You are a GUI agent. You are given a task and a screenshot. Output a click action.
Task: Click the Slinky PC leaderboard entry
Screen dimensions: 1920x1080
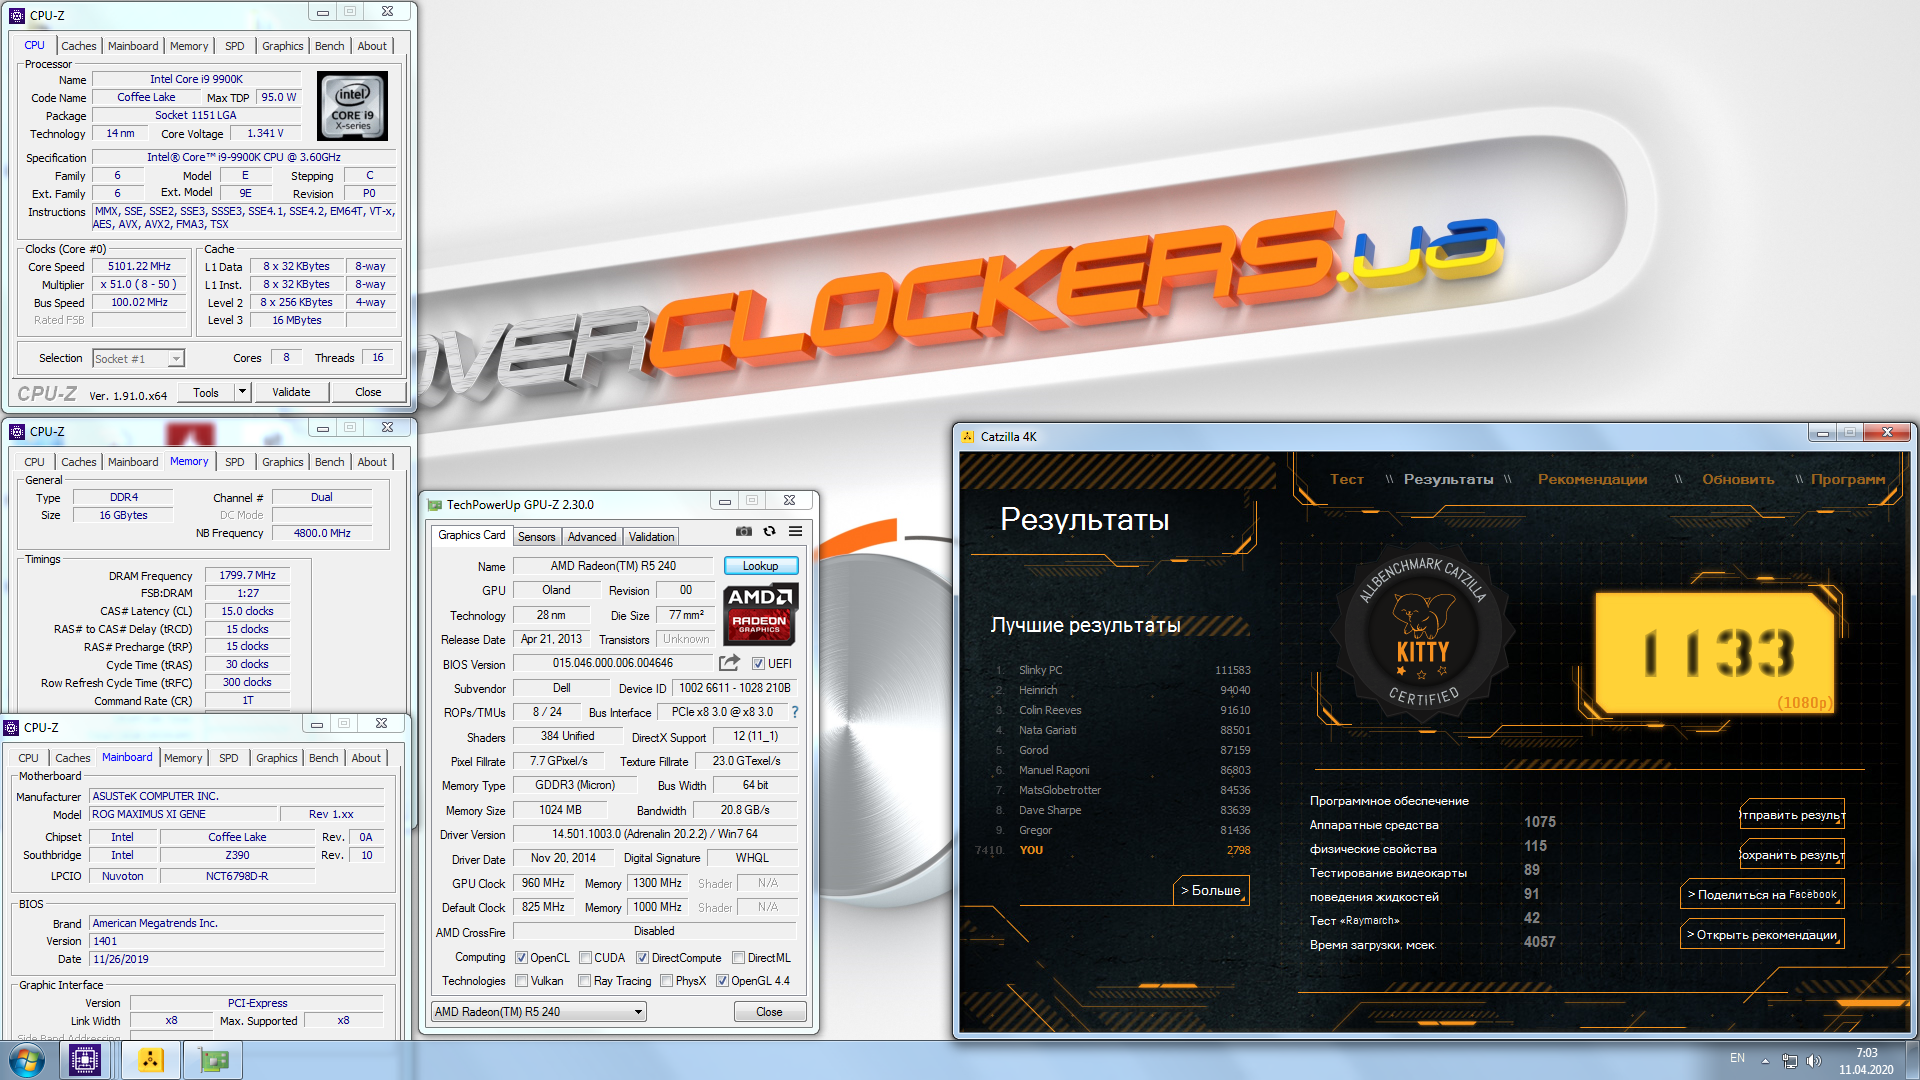[1122, 670]
